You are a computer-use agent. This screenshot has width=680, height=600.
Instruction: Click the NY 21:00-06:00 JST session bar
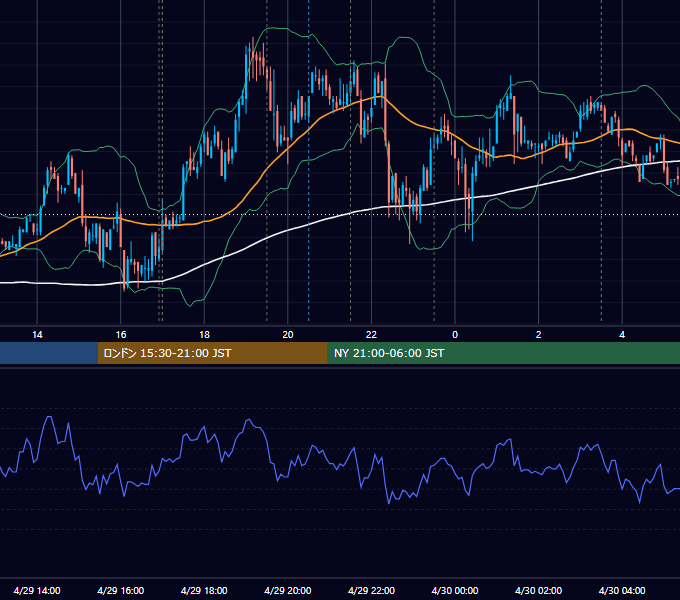pyautogui.click(x=503, y=353)
